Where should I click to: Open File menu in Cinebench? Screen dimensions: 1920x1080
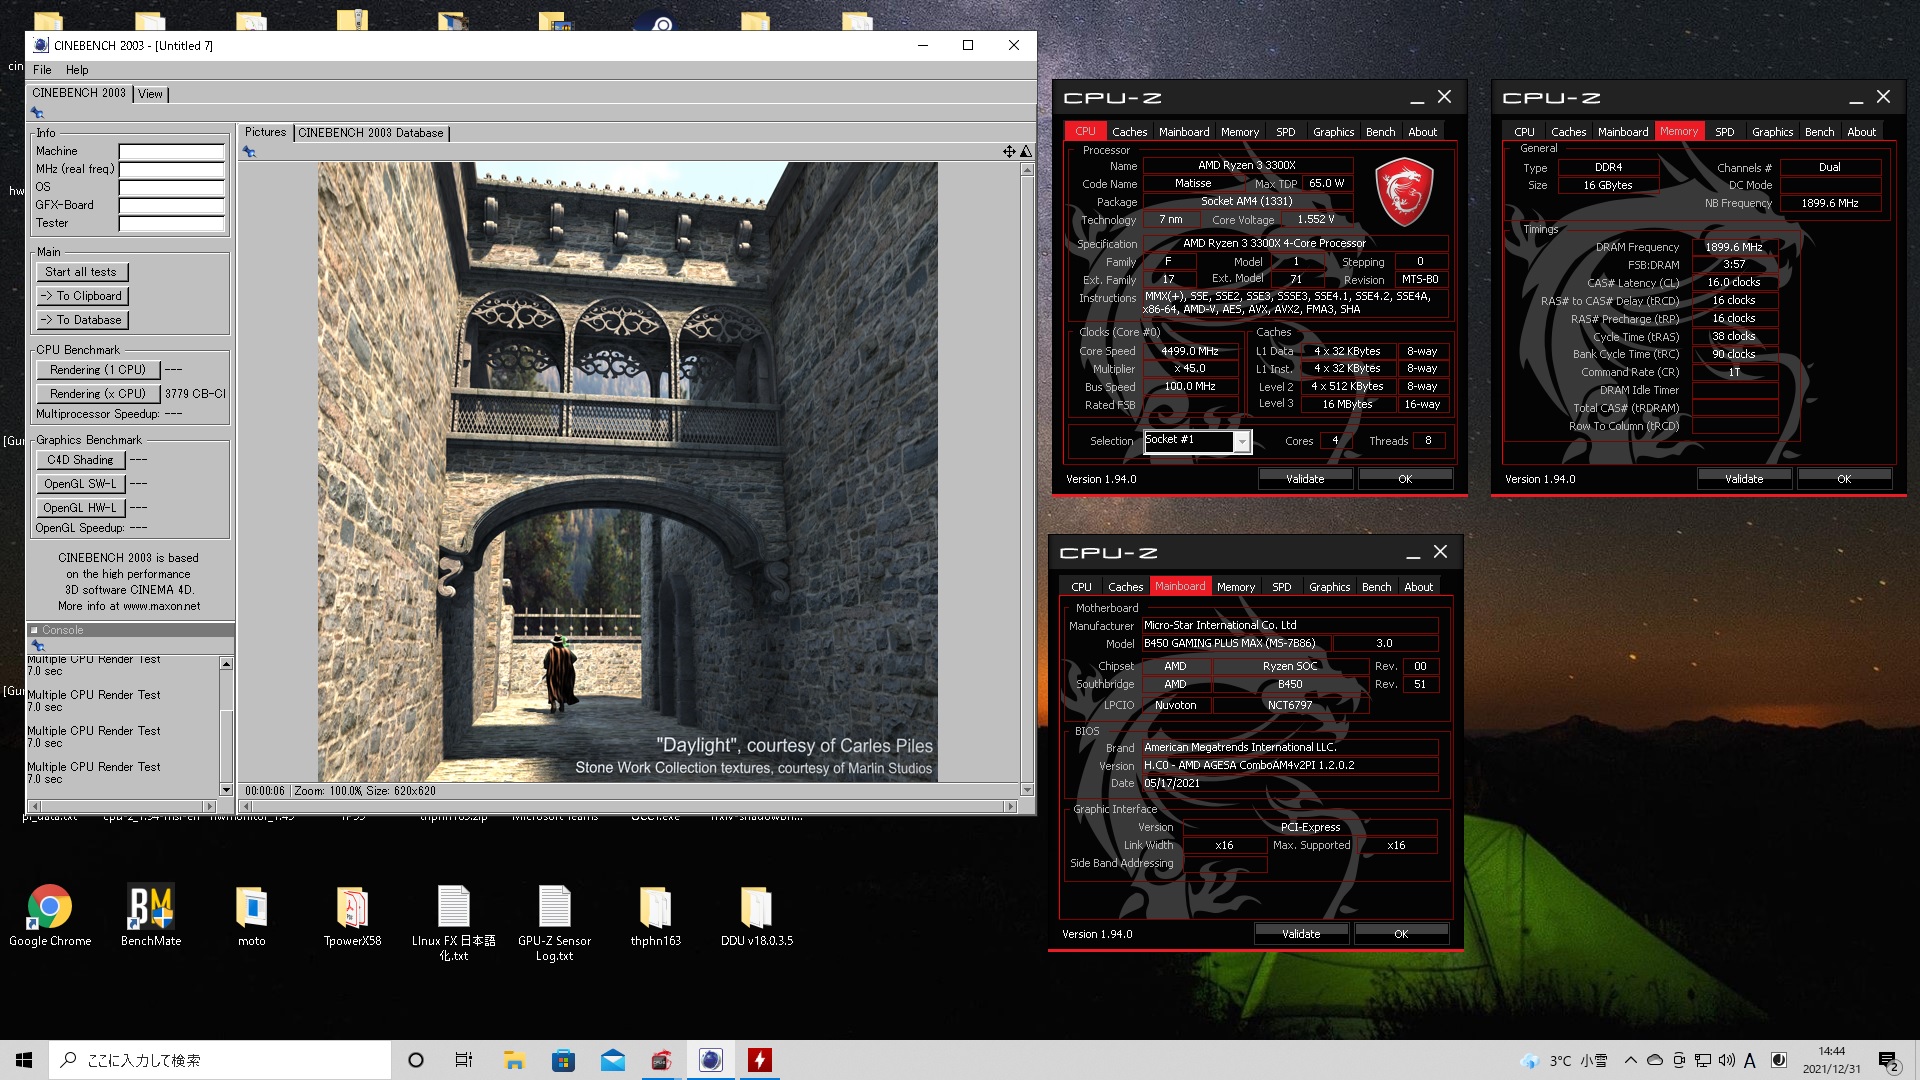(x=42, y=70)
